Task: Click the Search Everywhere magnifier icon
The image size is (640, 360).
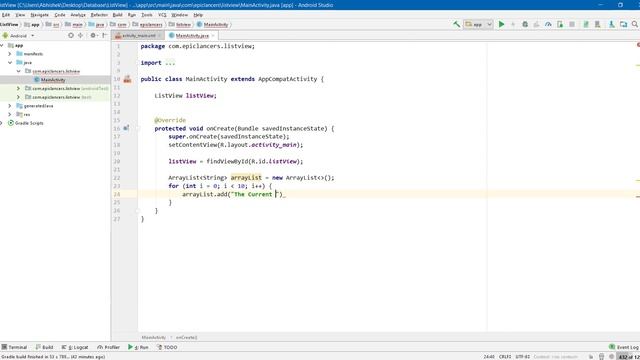Action: pyautogui.click(x=635, y=24)
